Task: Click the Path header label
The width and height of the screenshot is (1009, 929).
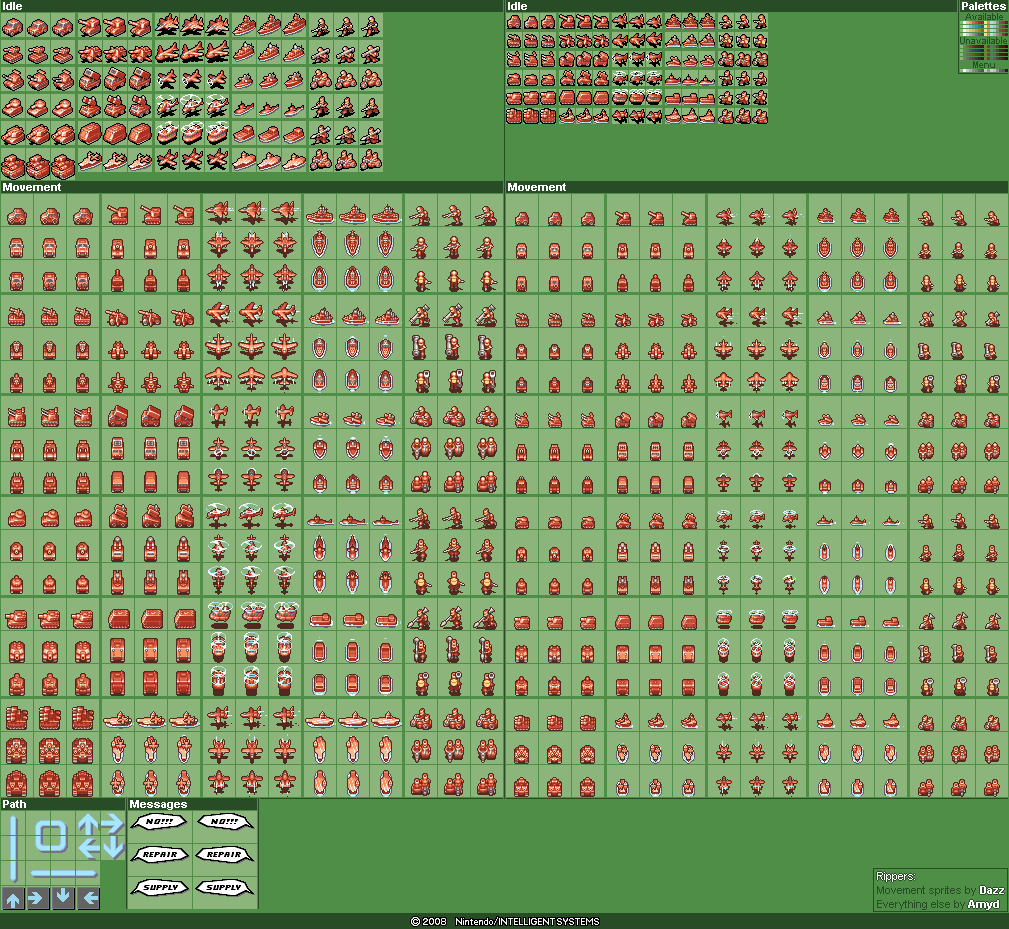Action: point(14,804)
